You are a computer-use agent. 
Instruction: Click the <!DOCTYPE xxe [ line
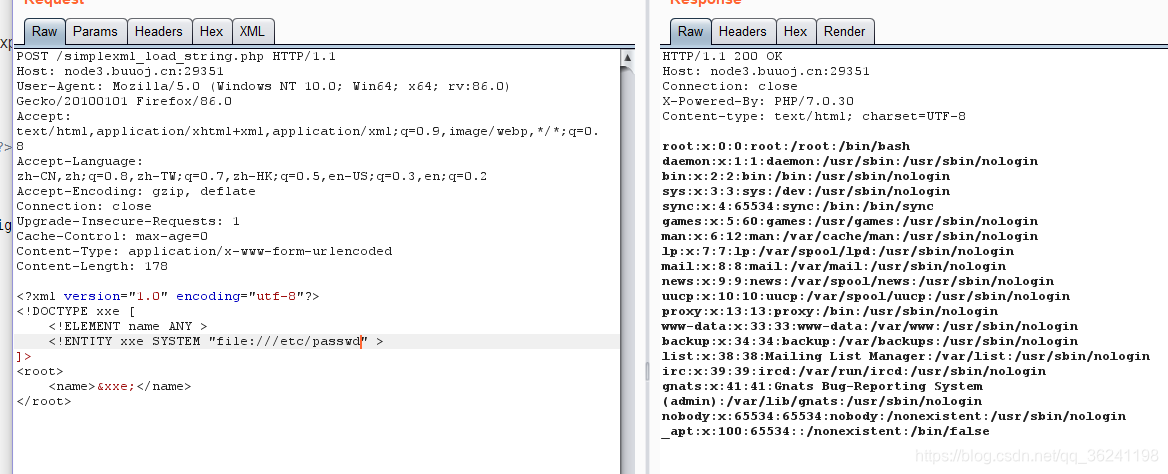[x=76, y=312]
